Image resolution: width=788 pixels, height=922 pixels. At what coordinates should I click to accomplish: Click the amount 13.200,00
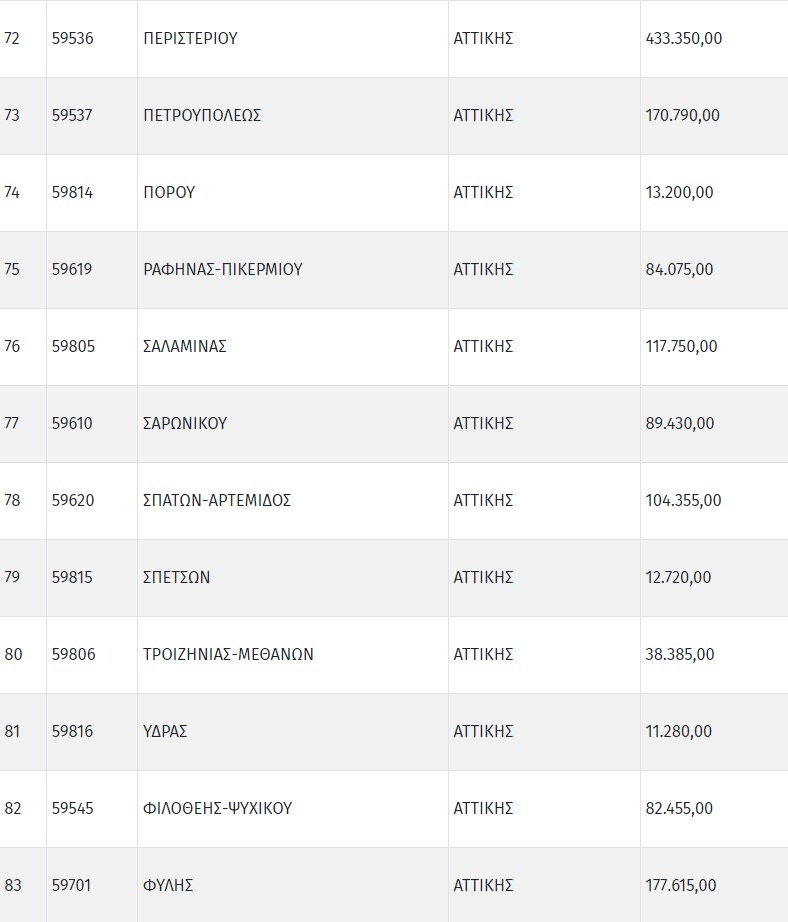(680, 193)
